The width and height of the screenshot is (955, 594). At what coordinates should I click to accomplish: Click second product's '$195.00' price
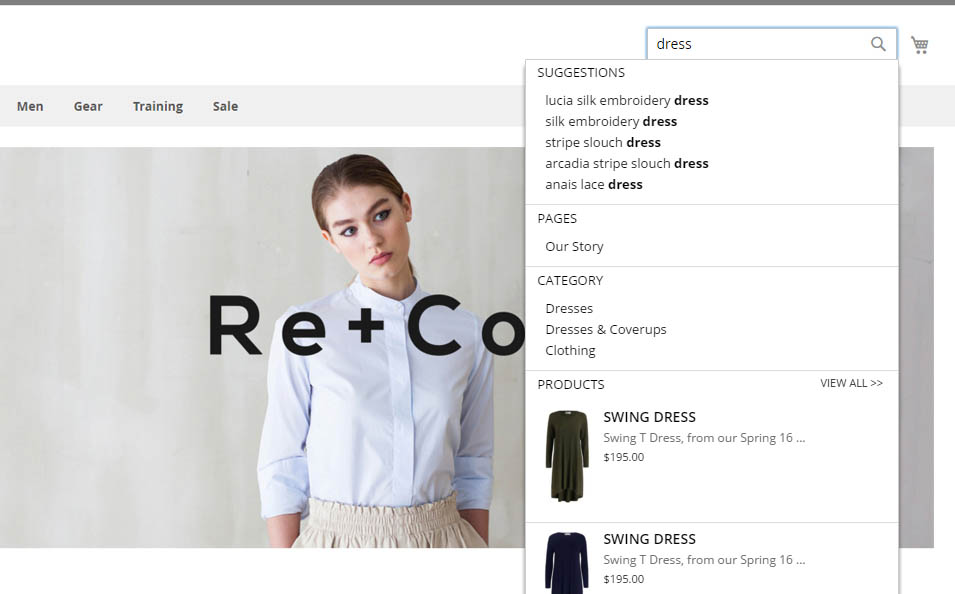[x=623, y=579]
